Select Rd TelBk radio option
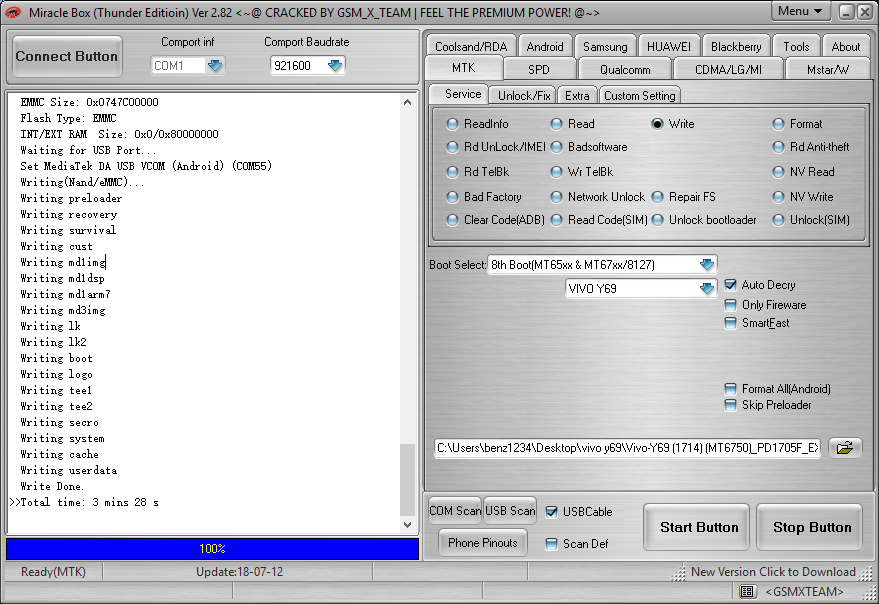This screenshot has height=604, width=879. pos(452,172)
